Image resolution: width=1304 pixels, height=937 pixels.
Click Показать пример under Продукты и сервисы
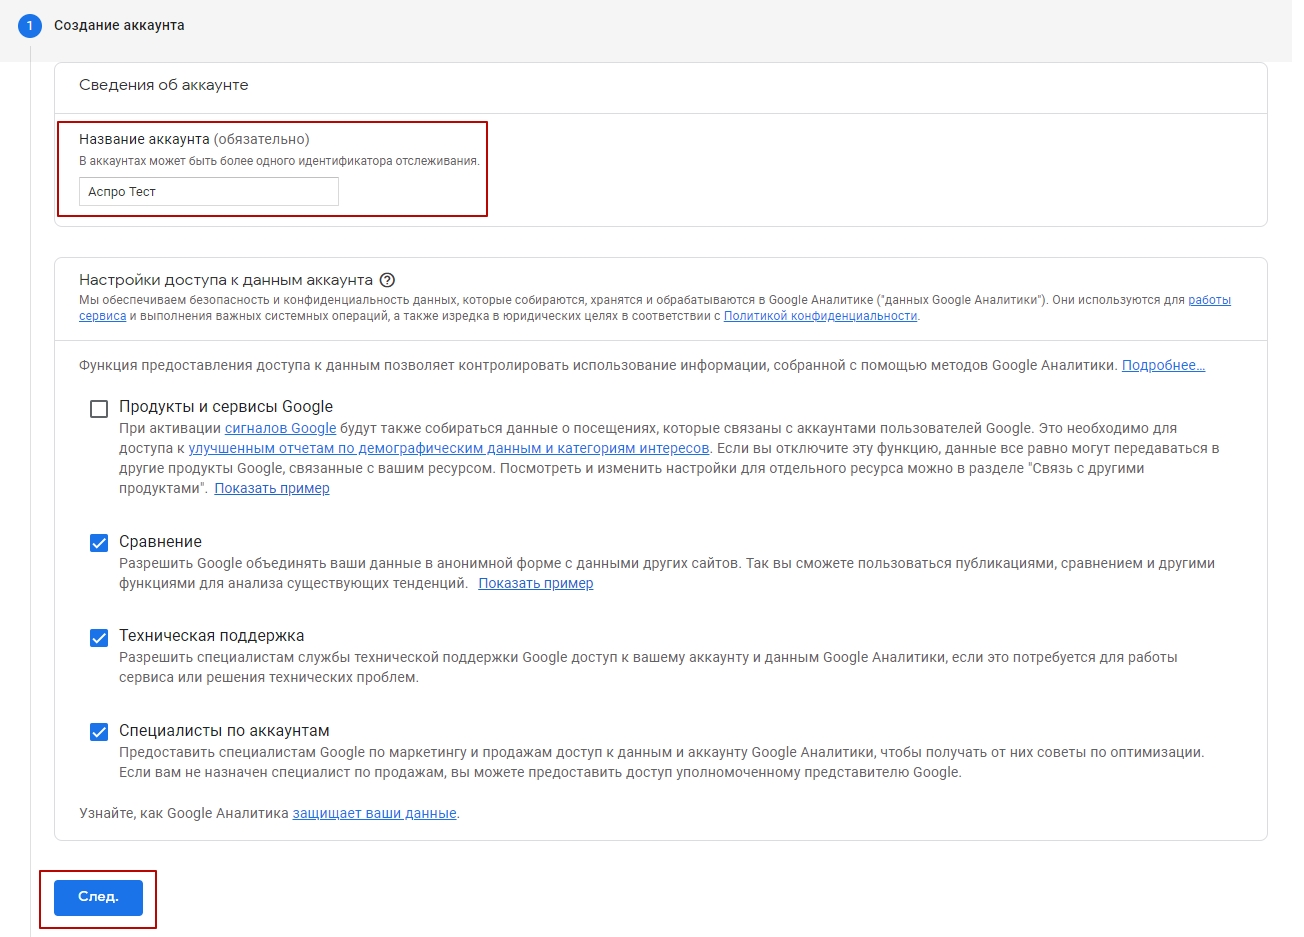[x=272, y=488]
